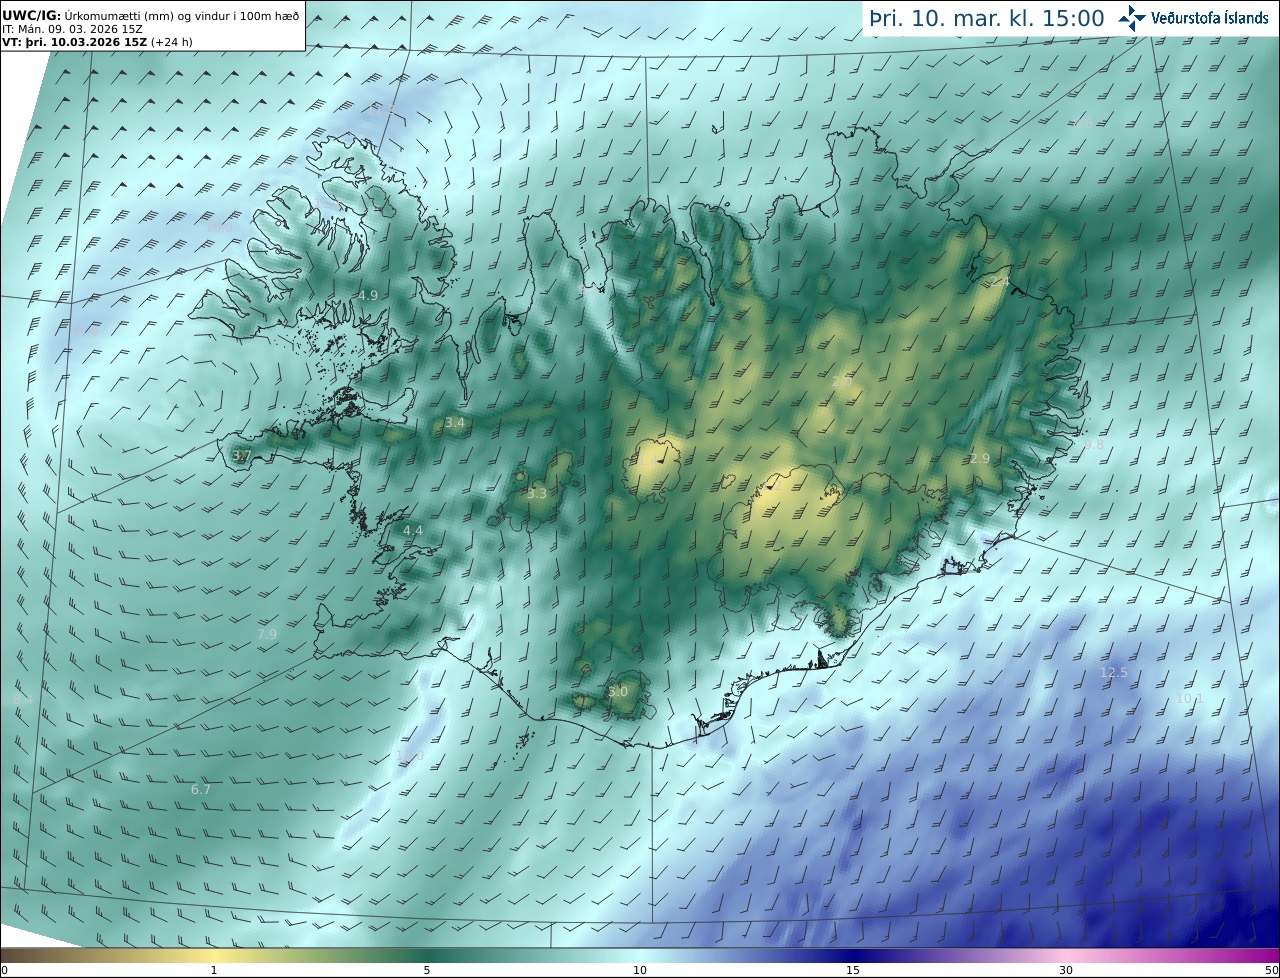
Task: Click the 6.7 value label offshore
Action: [201, 789]
